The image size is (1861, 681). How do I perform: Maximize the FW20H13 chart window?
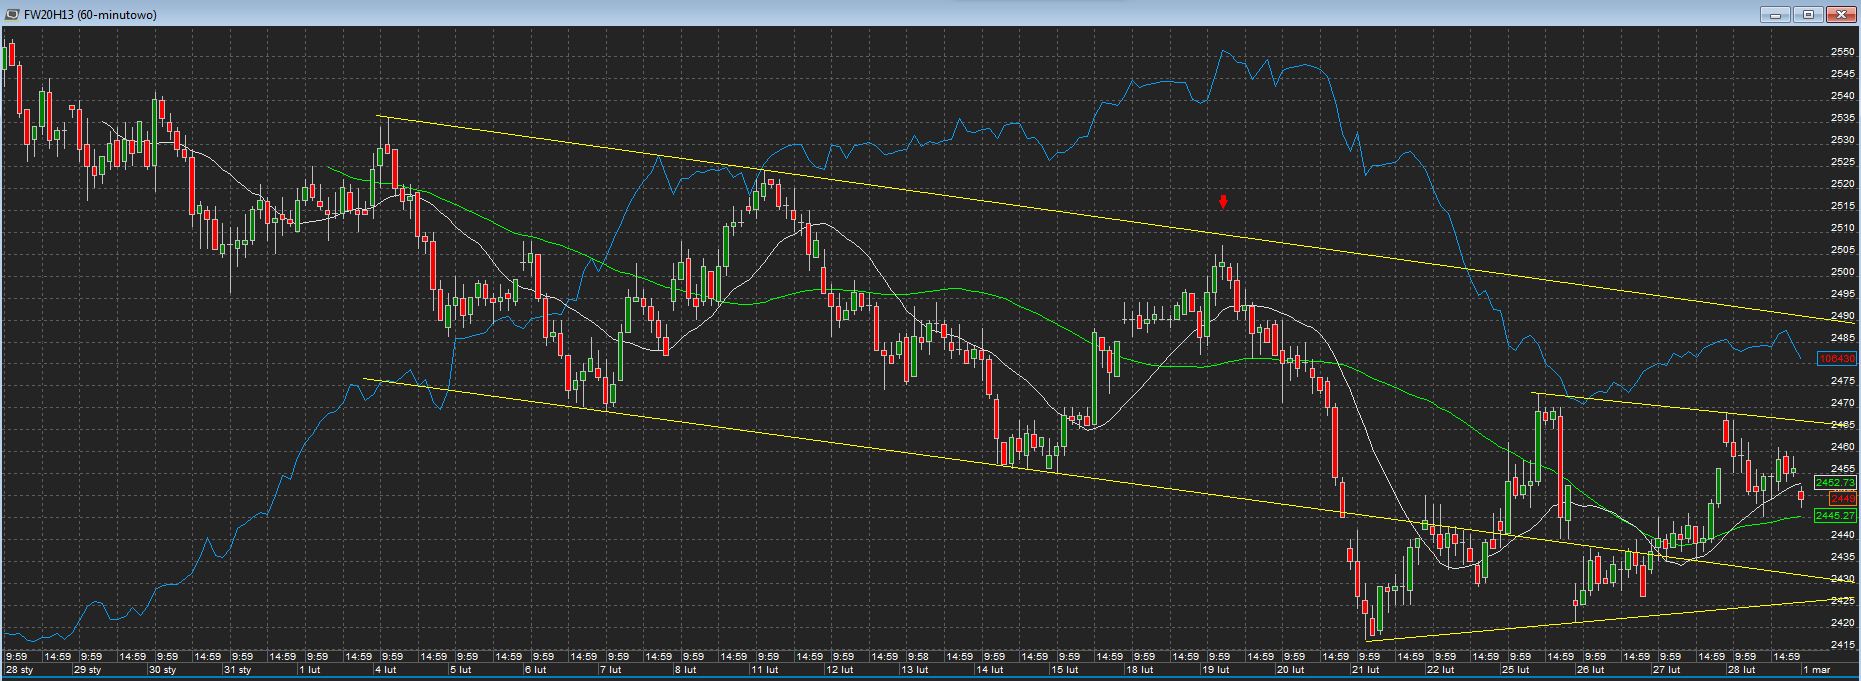[1808, 14]
